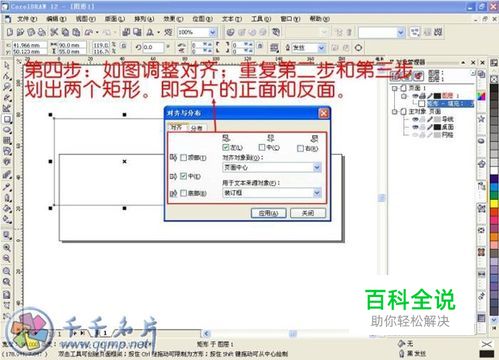Image resolution: width=499 pixels, height=360 pixels.
Task: Open the zoom level 100% dropdown
Action: point(212,32)
